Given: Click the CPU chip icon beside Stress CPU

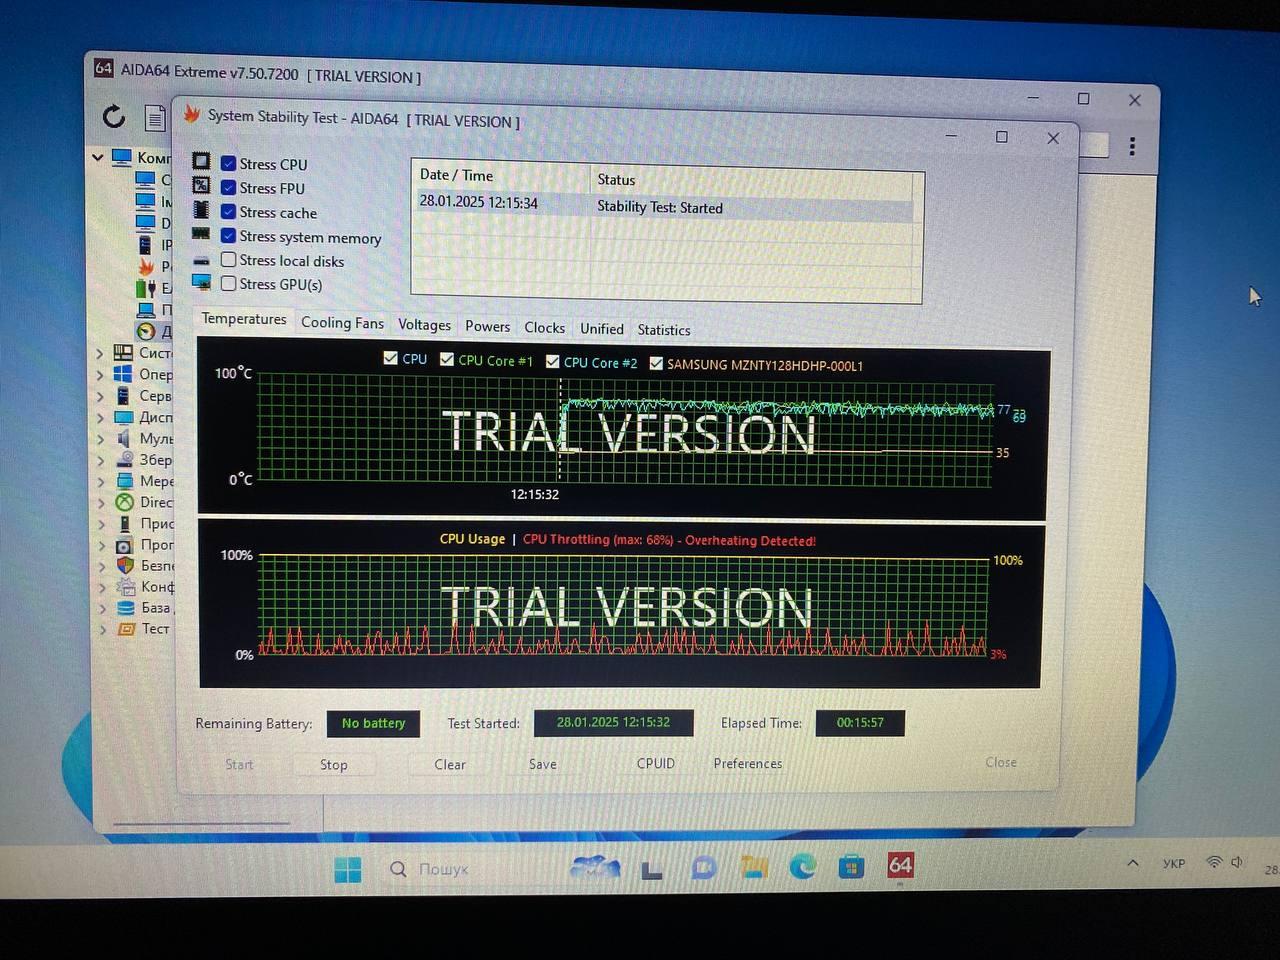Looking at the screenshot, I should coord(201,161).
